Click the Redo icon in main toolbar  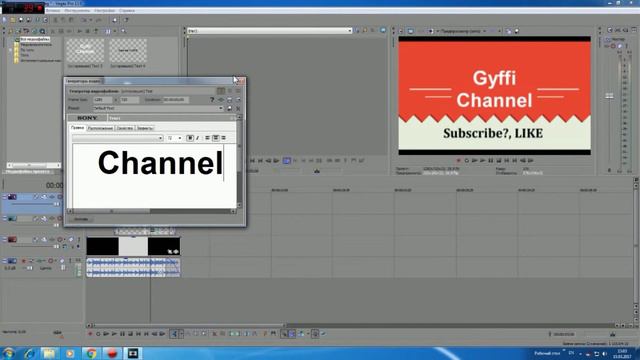tap(98, 20)
